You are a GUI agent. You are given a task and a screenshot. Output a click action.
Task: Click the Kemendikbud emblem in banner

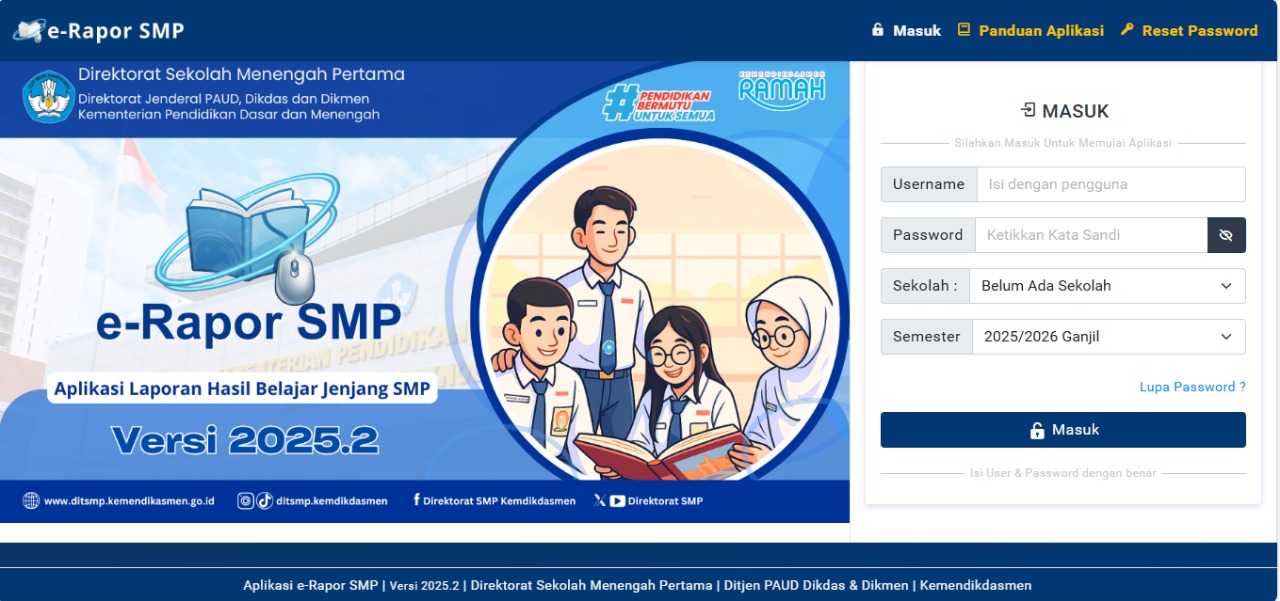(48, 96)
